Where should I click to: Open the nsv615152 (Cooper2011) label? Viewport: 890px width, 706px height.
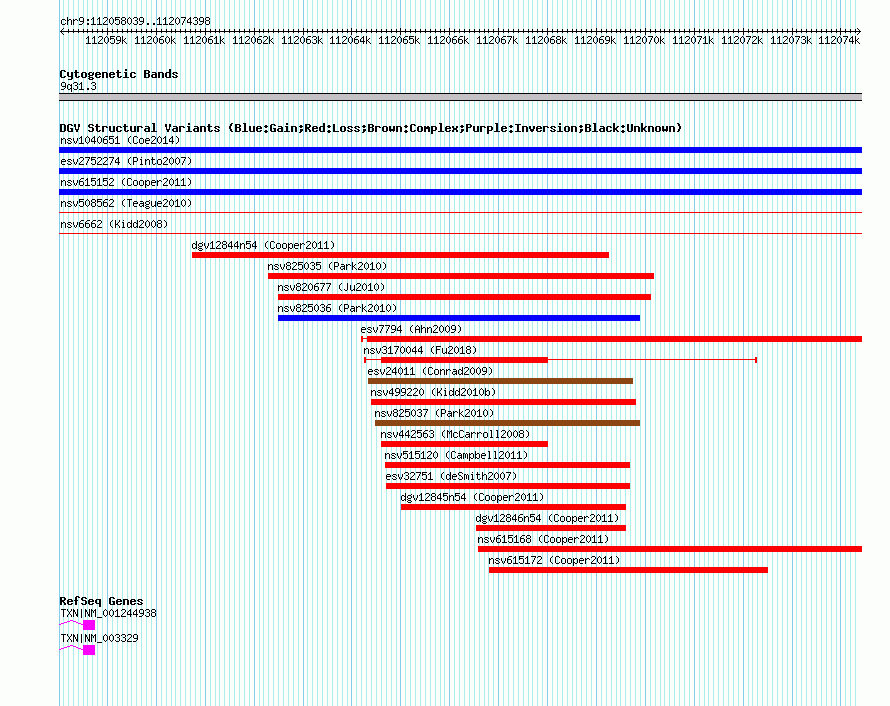click(126, 182)
